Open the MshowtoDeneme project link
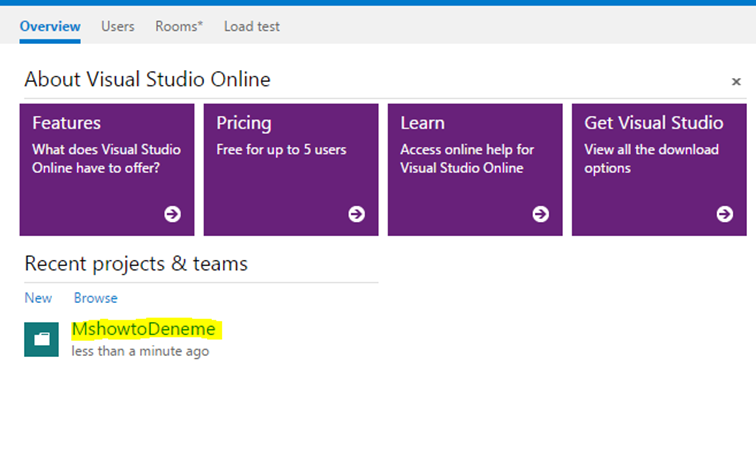 pos(144,329)
